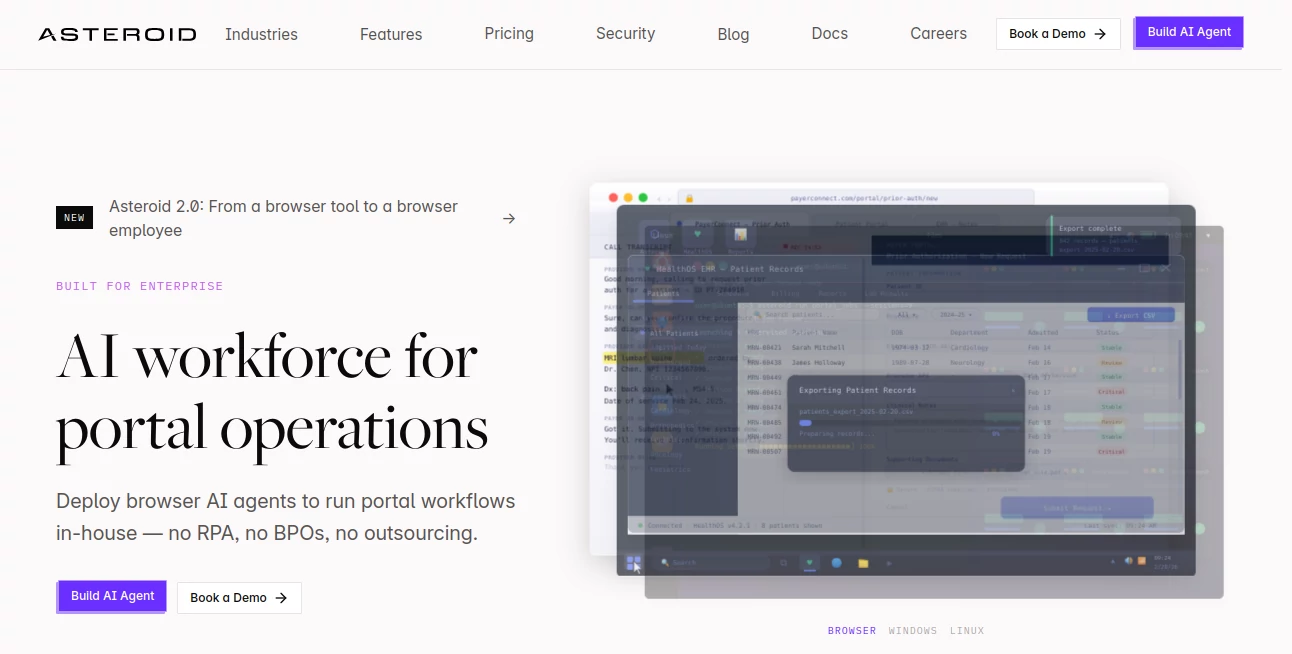1292x654 pixels.
Task: Switch the demo to the LINUX tab
Action: 967,631
